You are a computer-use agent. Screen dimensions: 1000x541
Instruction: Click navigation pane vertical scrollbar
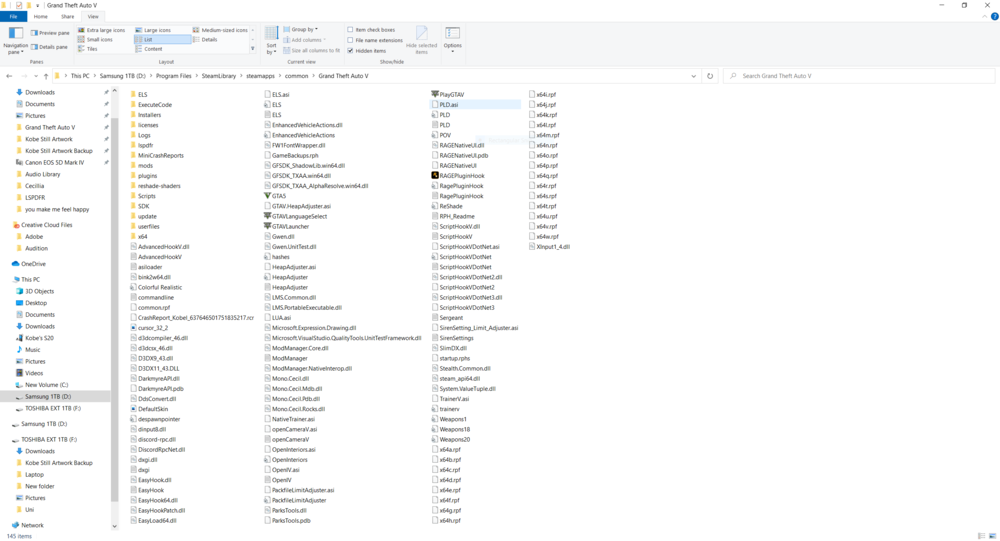pyautogui.click(x=115, y=309)
